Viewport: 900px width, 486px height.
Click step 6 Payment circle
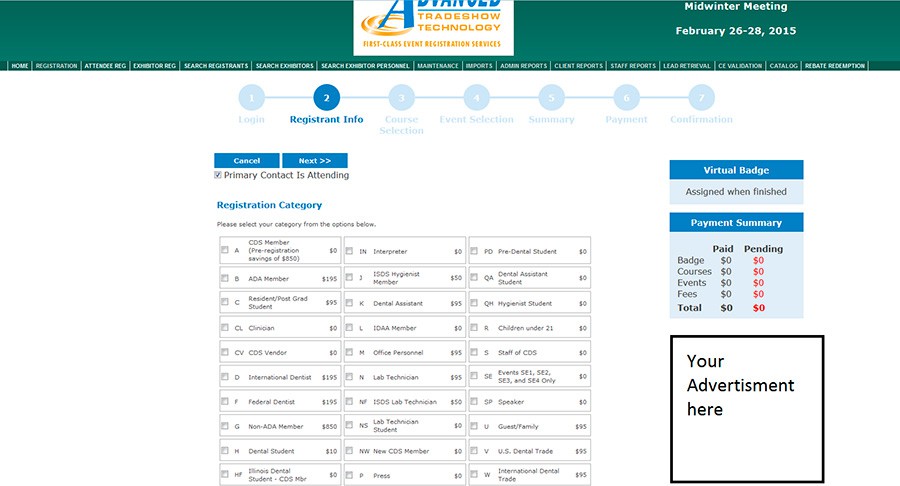pyautogui.click(x=626, y=98)
